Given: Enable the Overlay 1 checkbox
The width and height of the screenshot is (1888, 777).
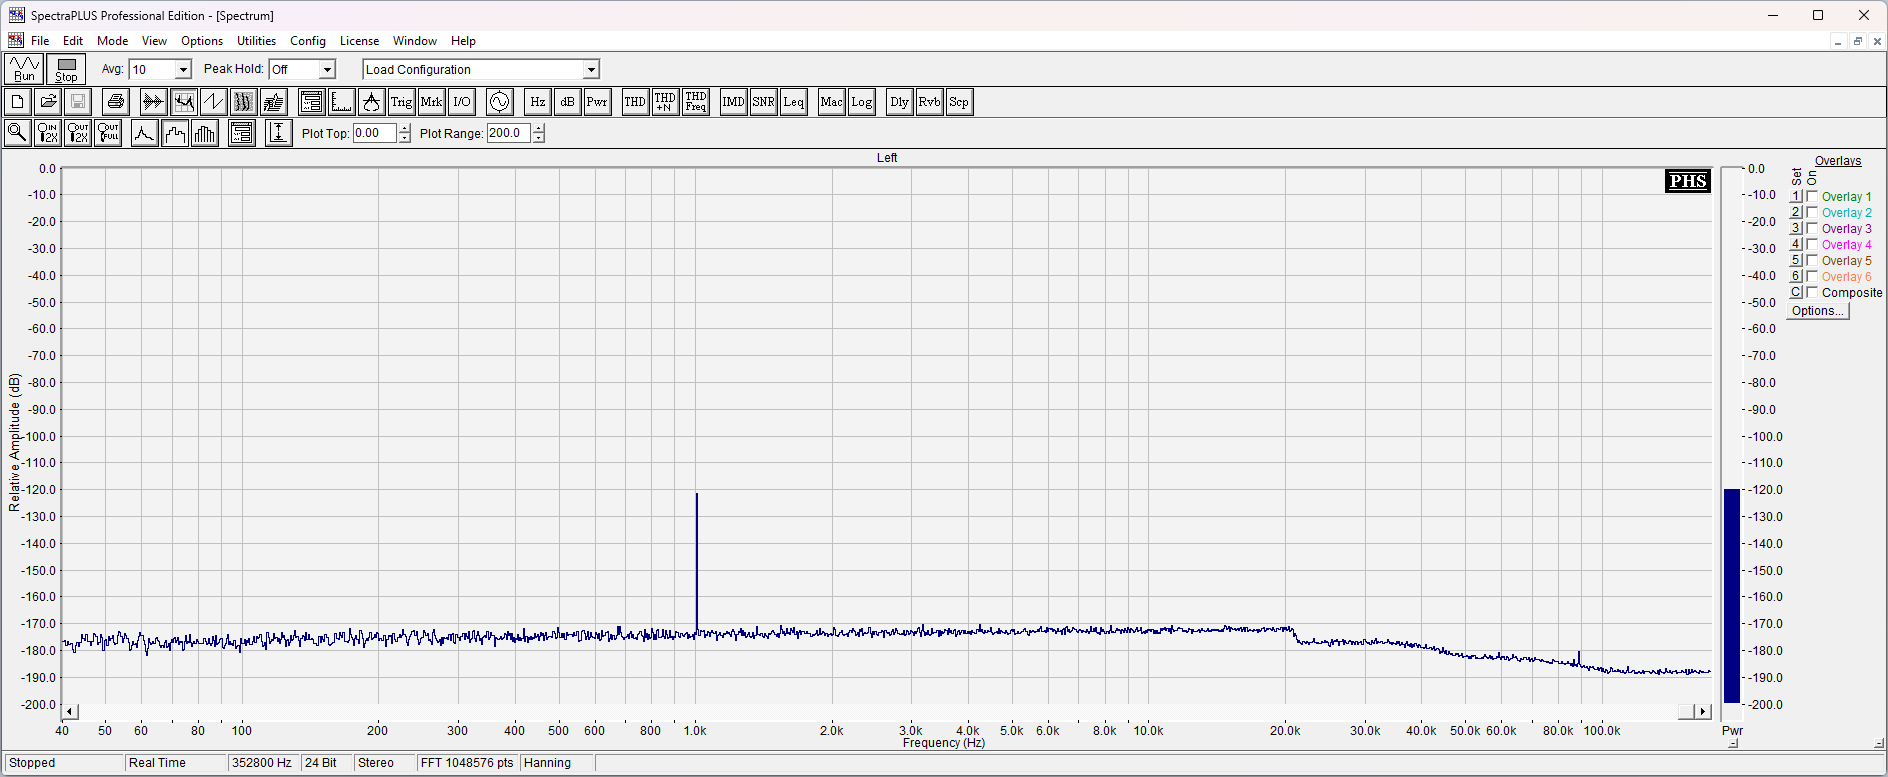Looking at the screenshot, I should 1812,196.
